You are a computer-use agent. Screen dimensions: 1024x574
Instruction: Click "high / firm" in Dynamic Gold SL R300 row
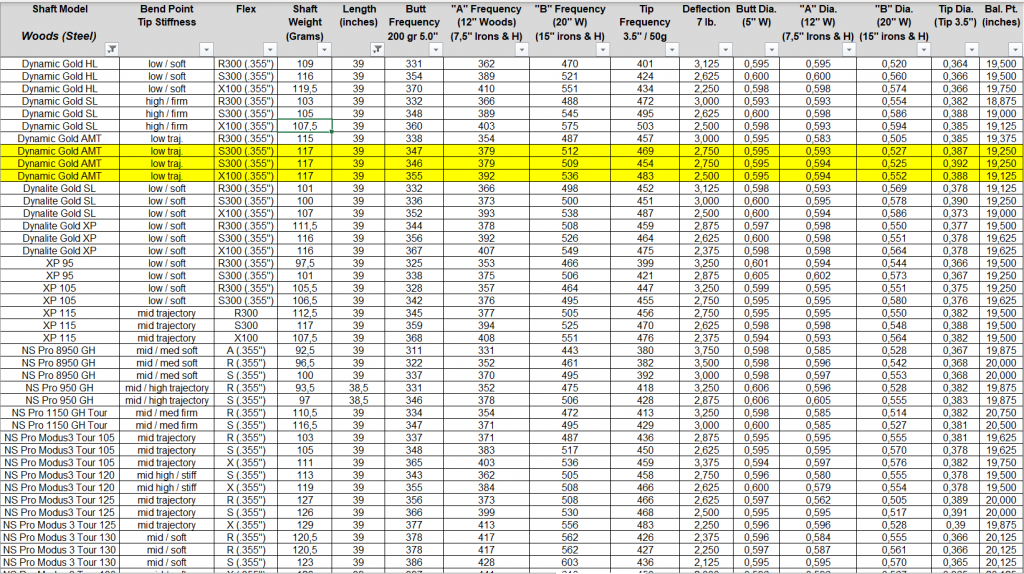[x=167, y=101]
